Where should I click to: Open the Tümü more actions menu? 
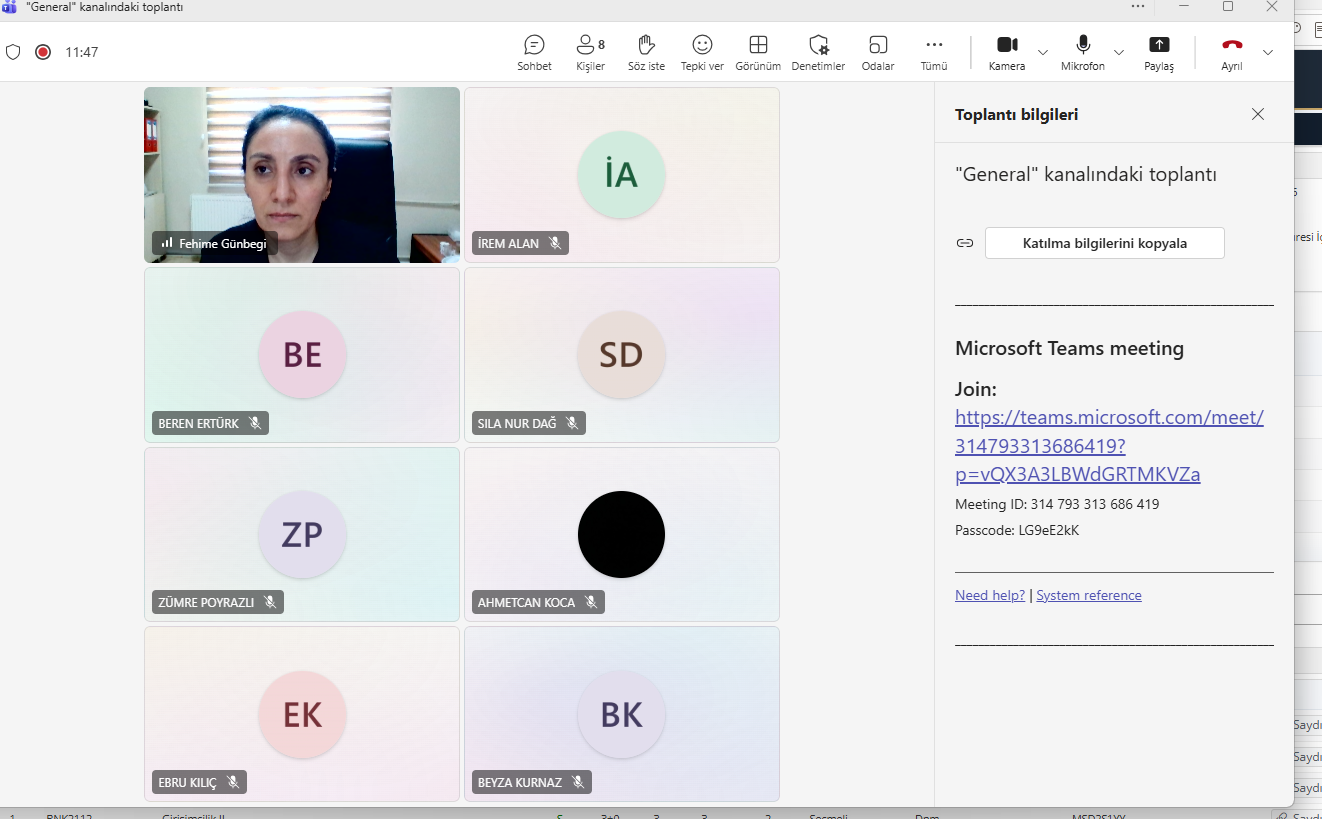(934, 53)
